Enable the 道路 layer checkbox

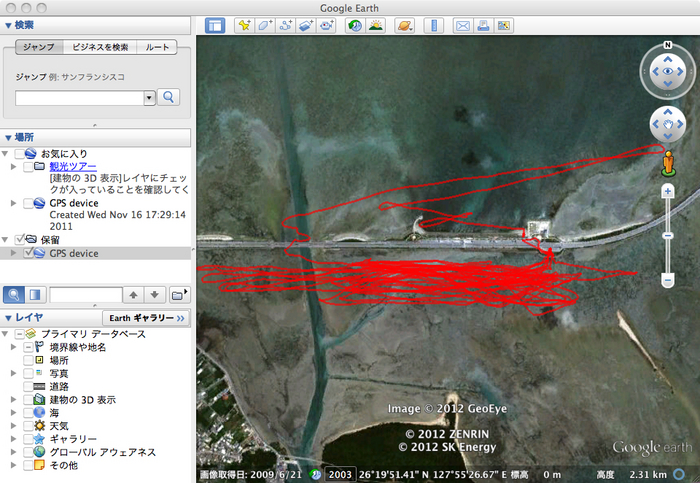[28, 387]
